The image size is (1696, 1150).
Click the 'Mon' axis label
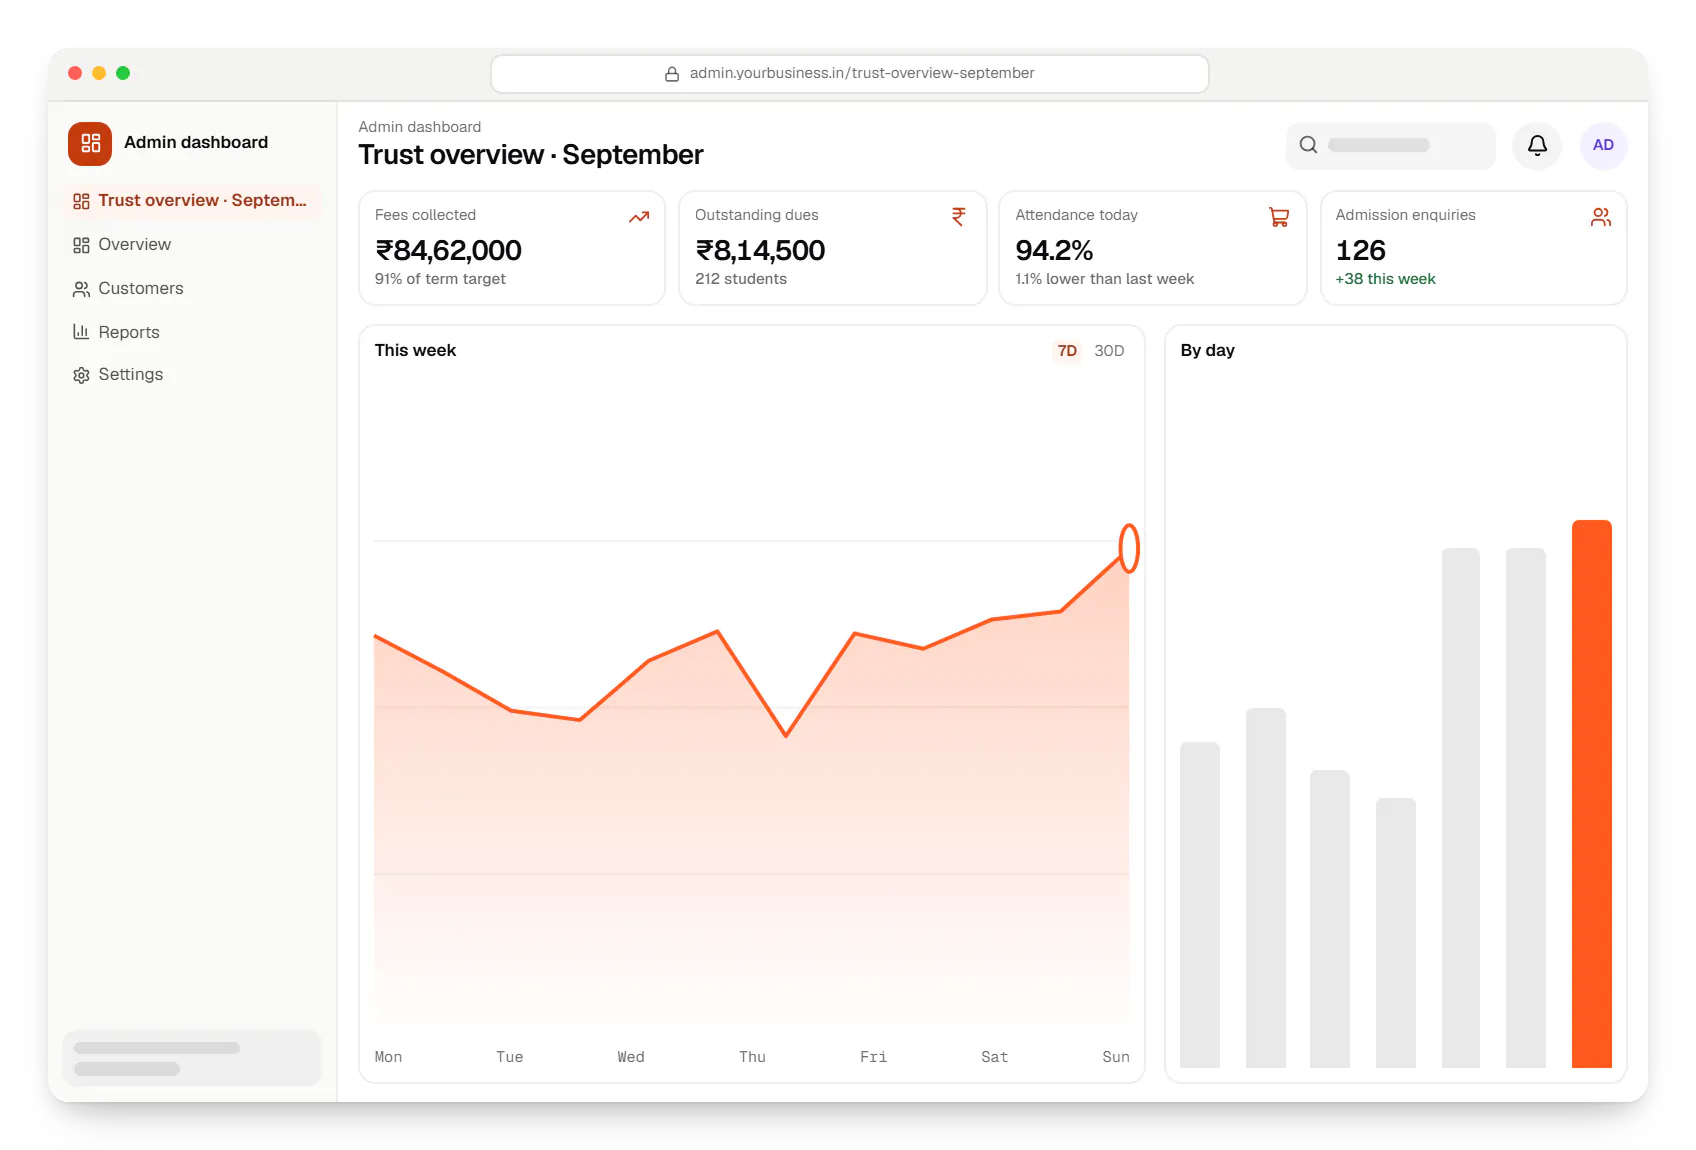[388, 1057]
